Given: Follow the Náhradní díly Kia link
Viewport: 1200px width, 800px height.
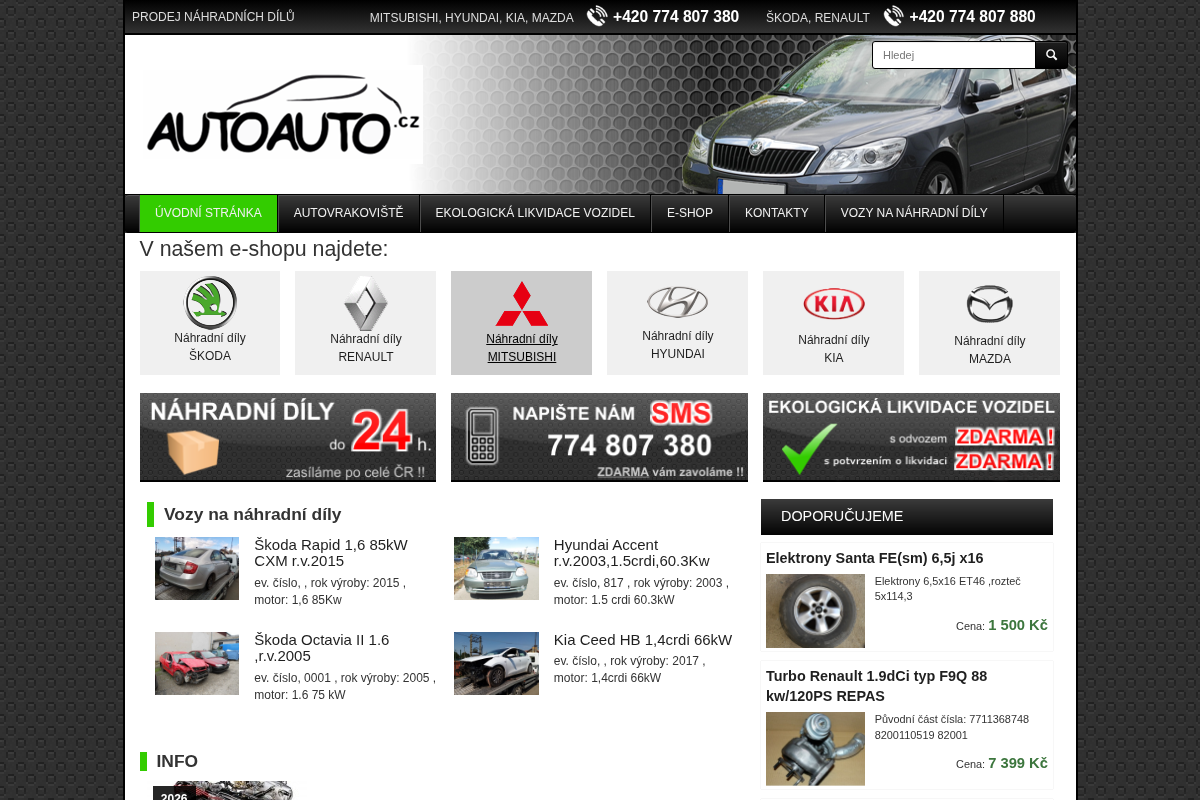Looking at the screenshot, I should pos(834,349).
